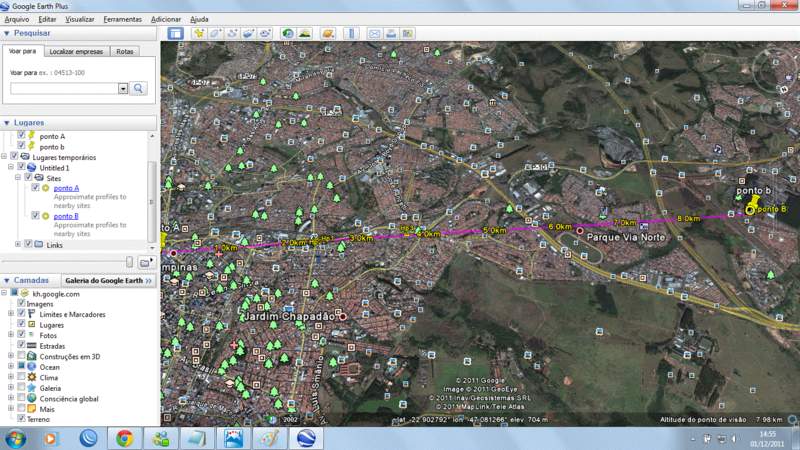Click the yellow ponto b pushpin on map
The image size is (800, 450).
click(754, 203)
